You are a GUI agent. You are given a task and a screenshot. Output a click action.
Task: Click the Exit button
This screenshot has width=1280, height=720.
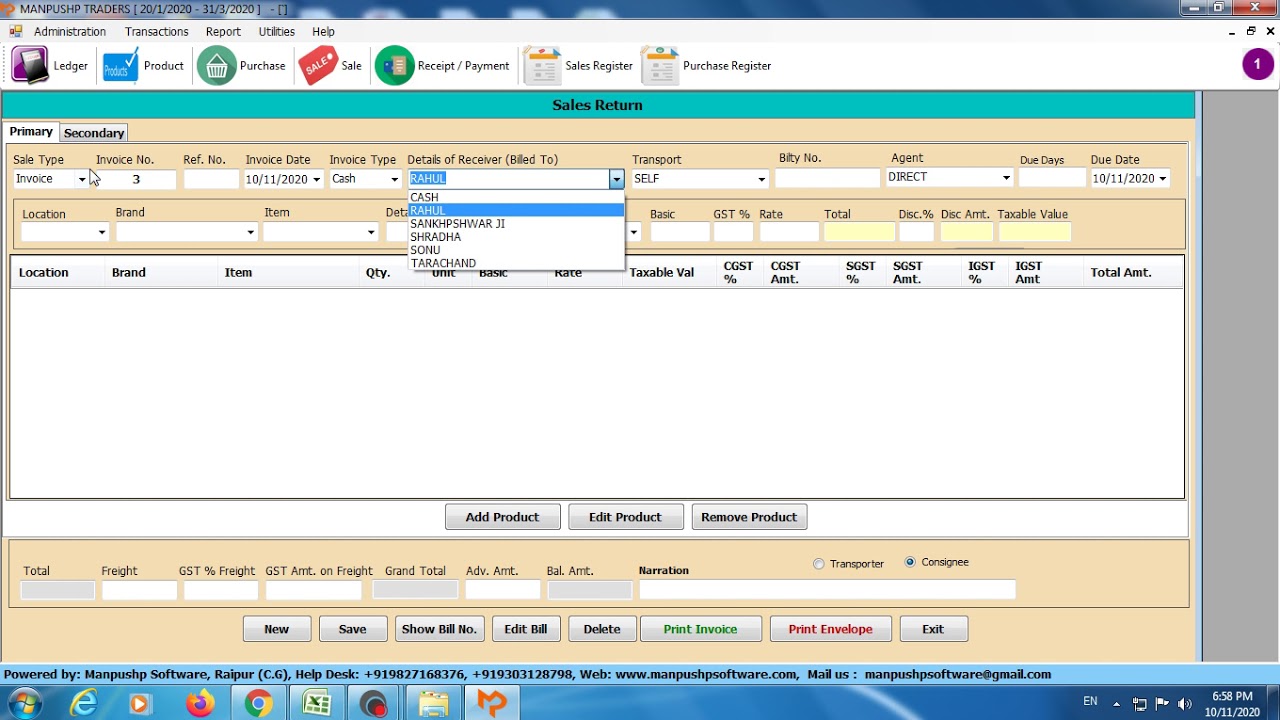pos(933,629)
